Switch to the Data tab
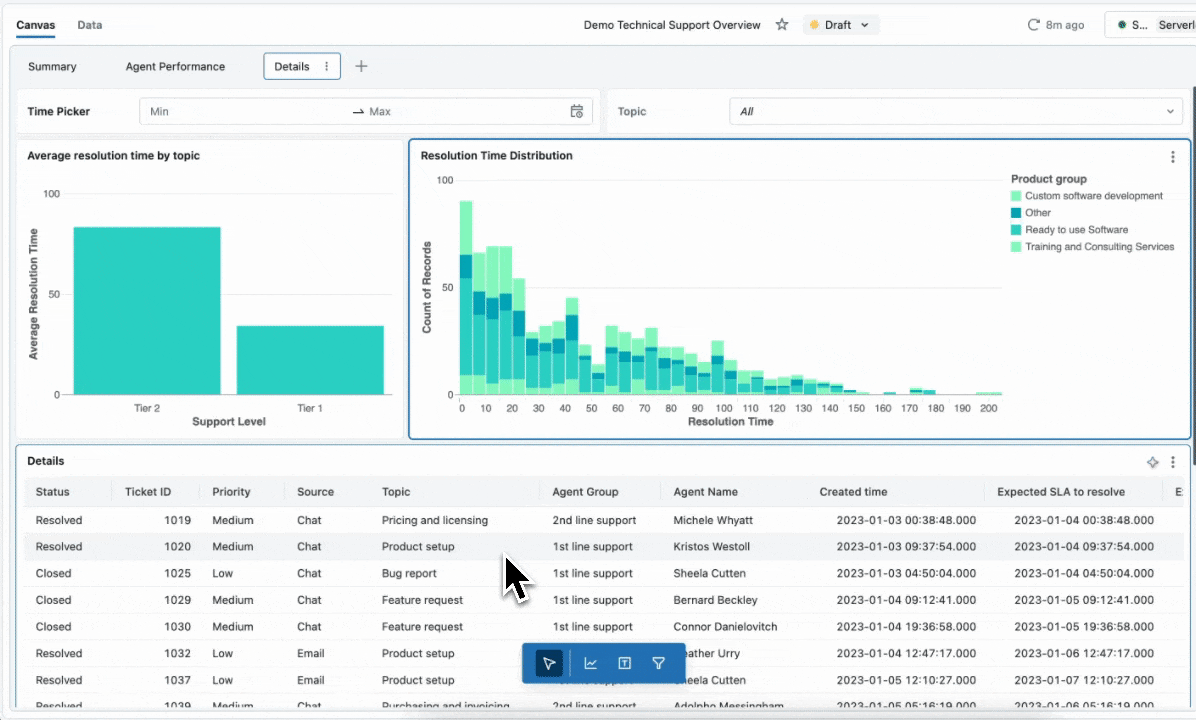This screenshot has width=1196, height=720. pos(90,25)
